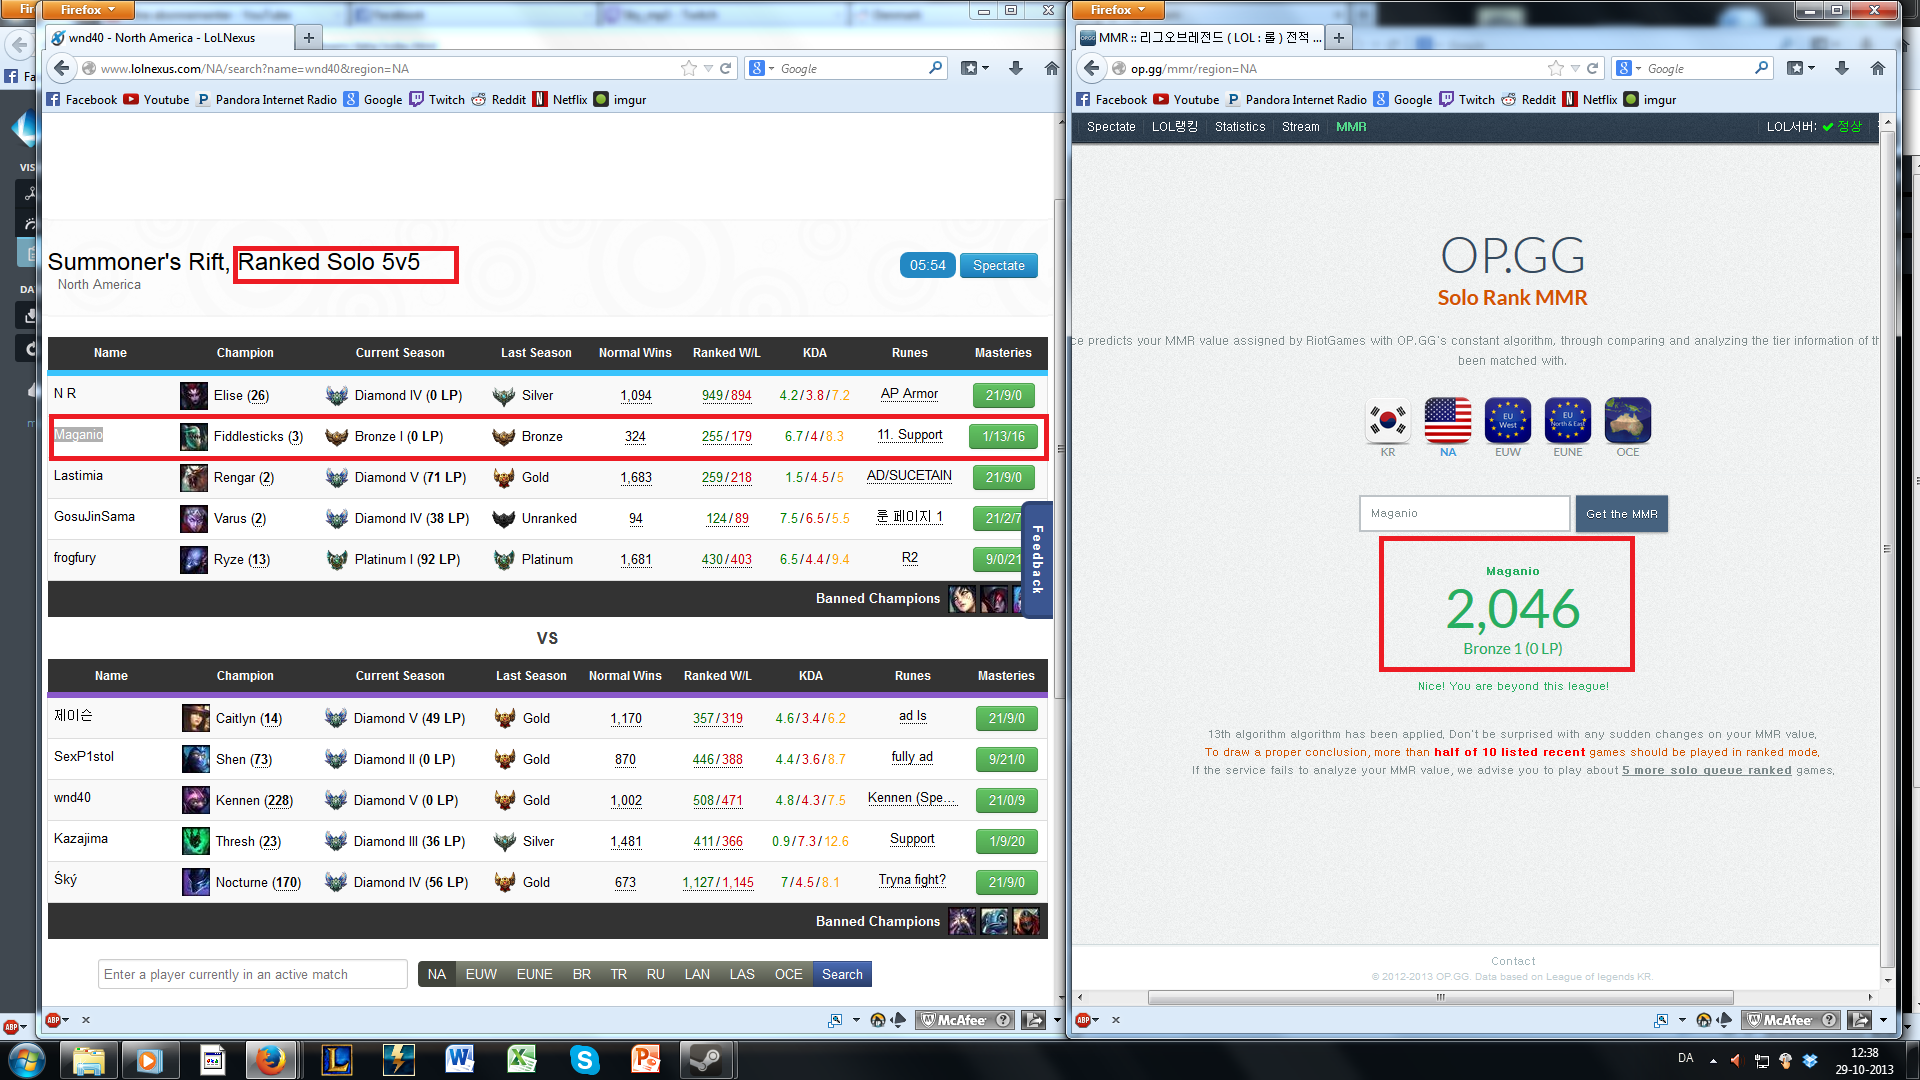This screenshot has height=1080, width=1920.
Task: Click Fiddlesticks champion thumbnail
Action: click(x=194, y=437)
